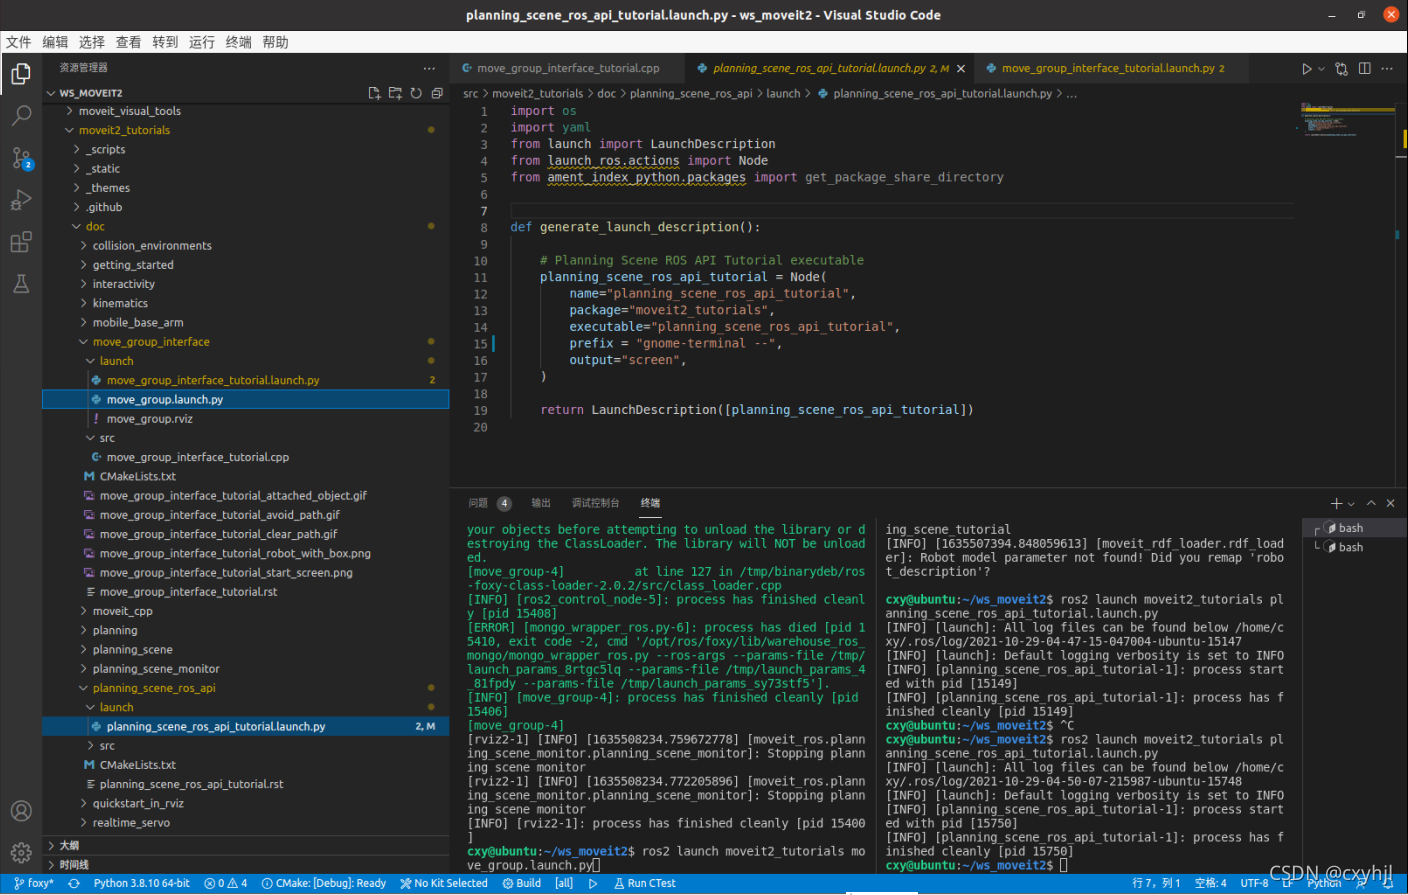
Task: Click Run CTest in status bar
Action: pyautogui.click(x=645, y=884)
